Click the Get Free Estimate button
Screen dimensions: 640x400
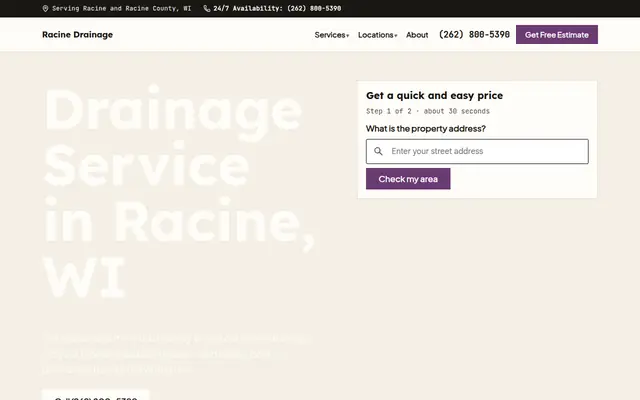tap(557, 35)
